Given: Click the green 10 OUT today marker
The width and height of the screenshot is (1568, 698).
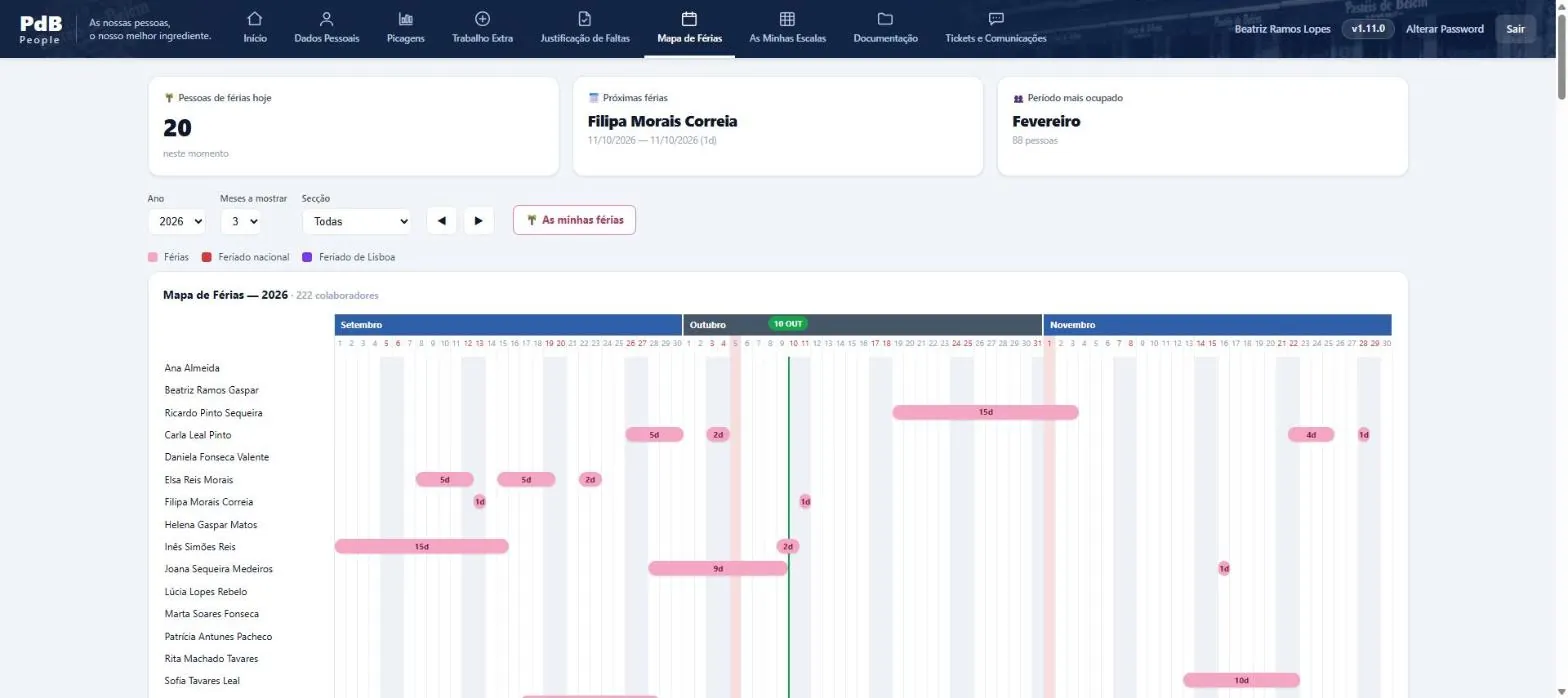Looking at the screenshot, I should (788, 324).
